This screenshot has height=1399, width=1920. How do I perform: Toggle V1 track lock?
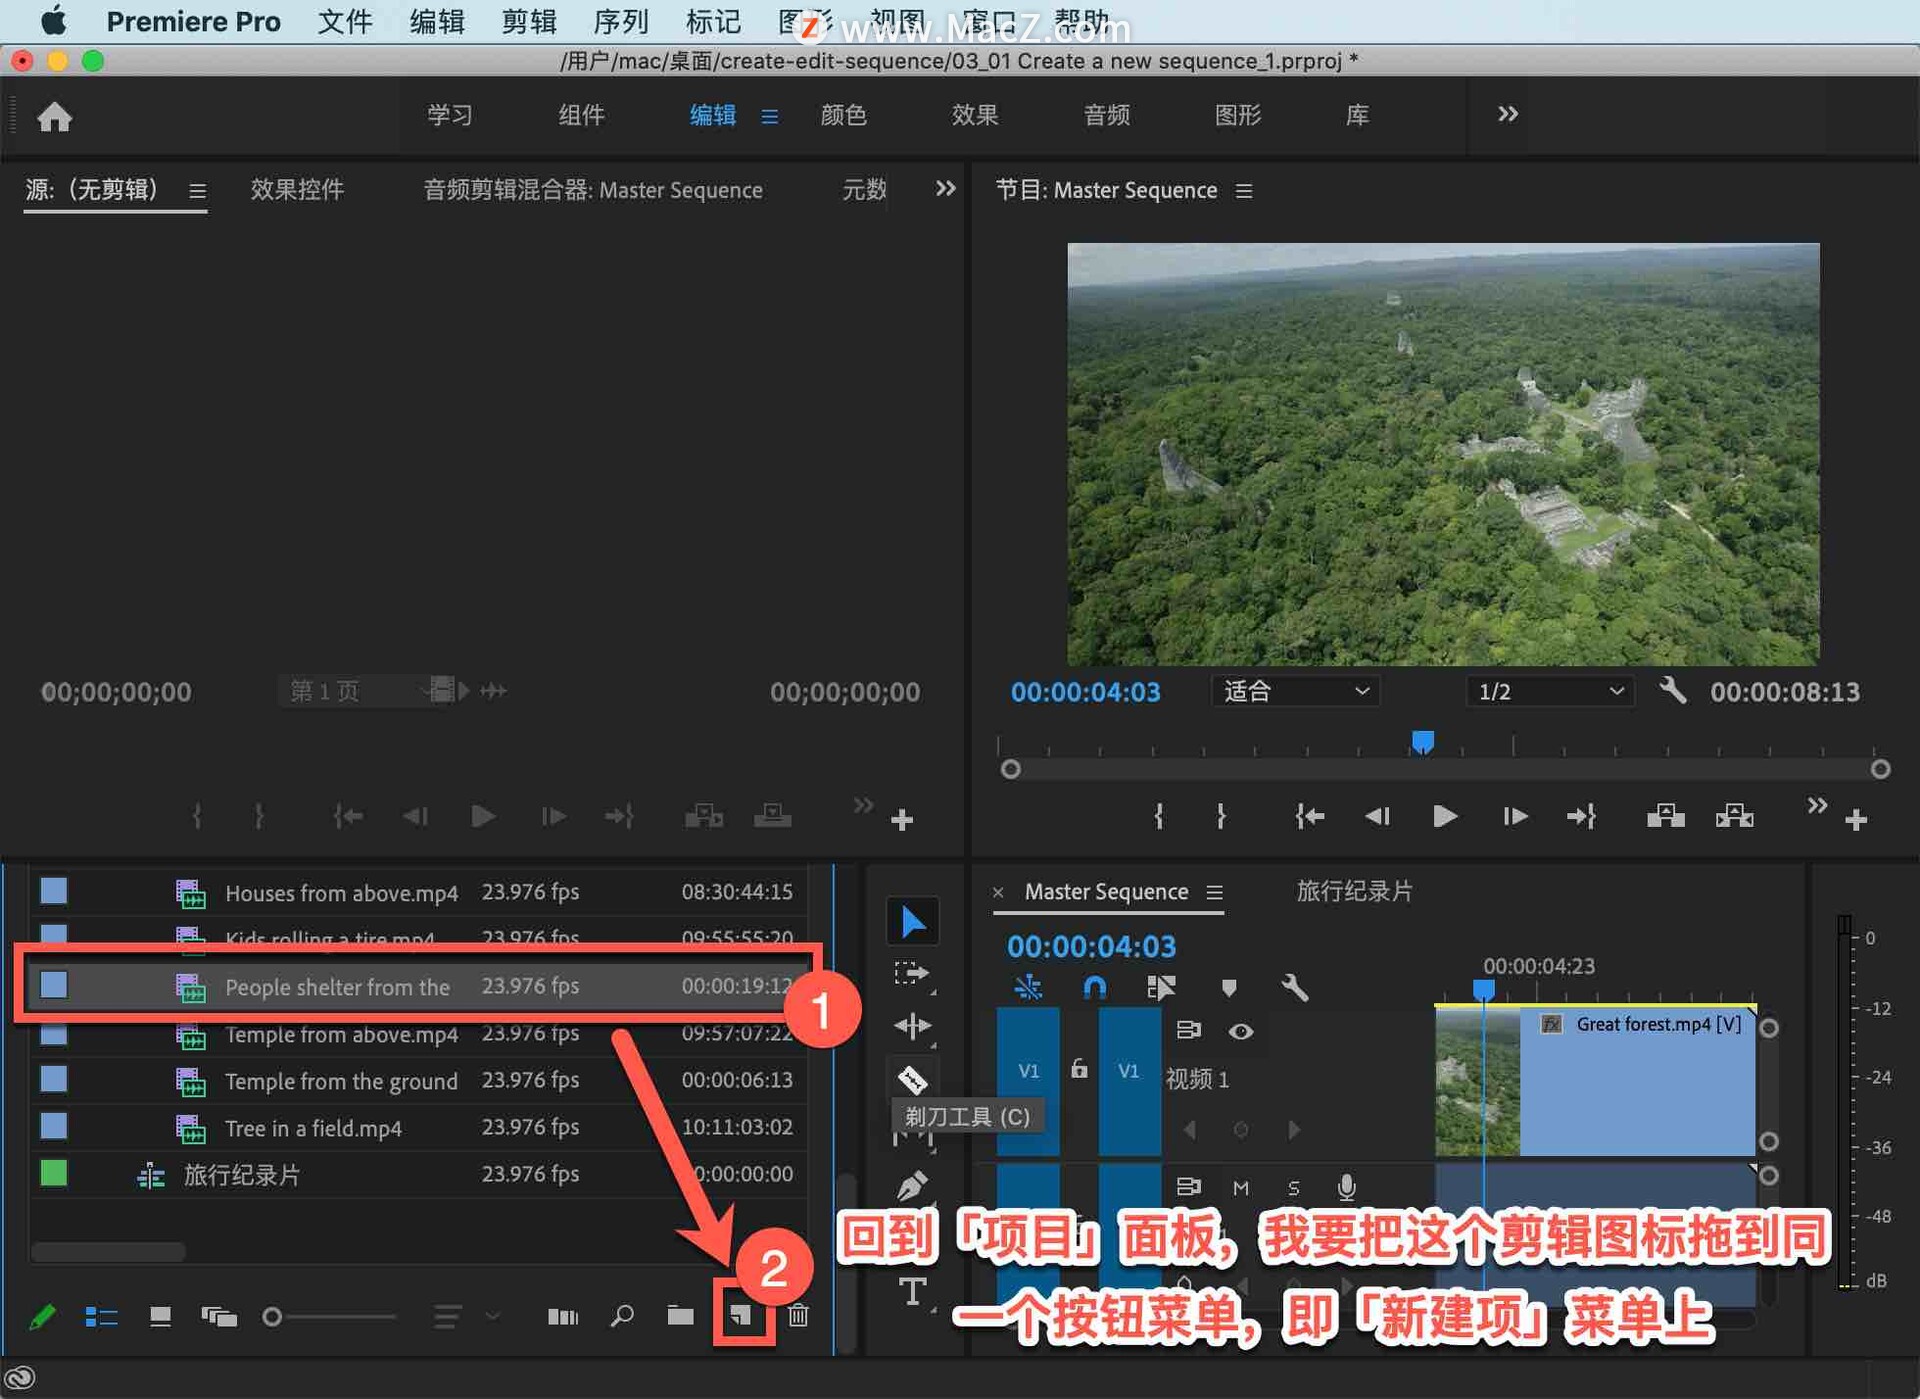(1079, 1069)
